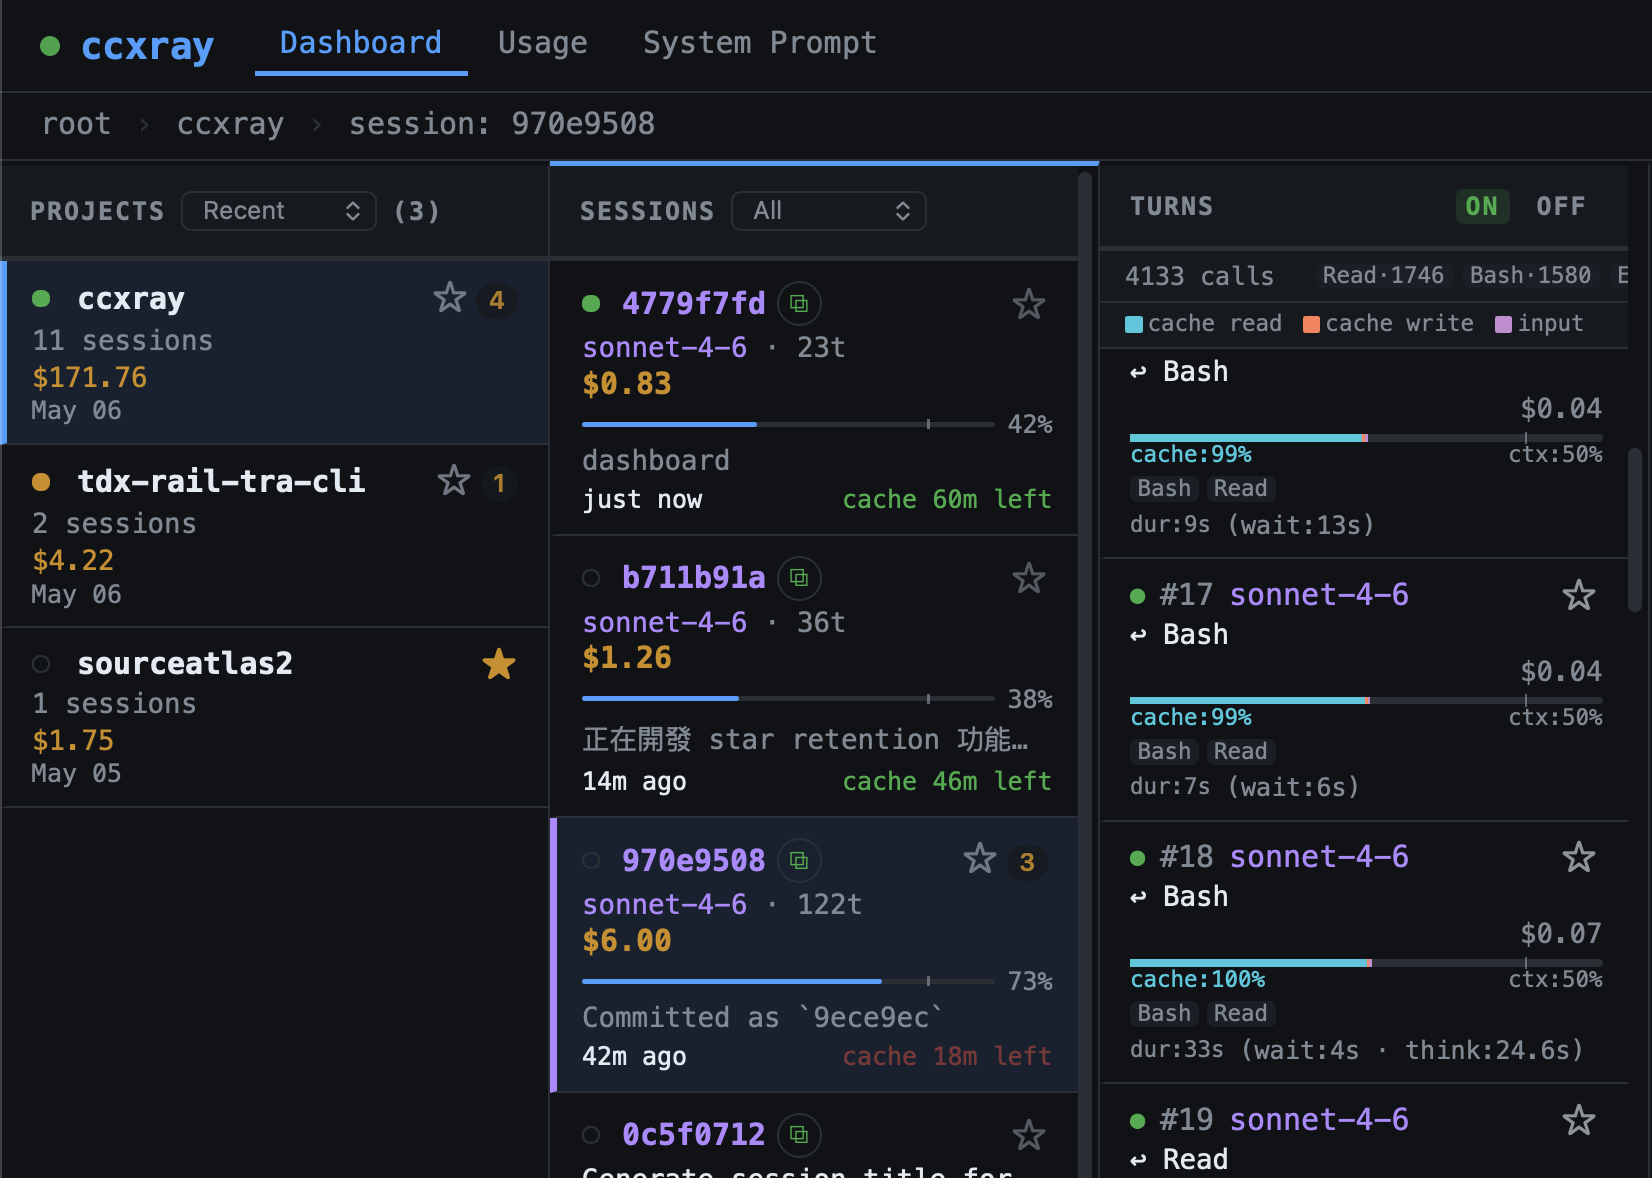Copy session ID b711b91a

click(799, 578)
